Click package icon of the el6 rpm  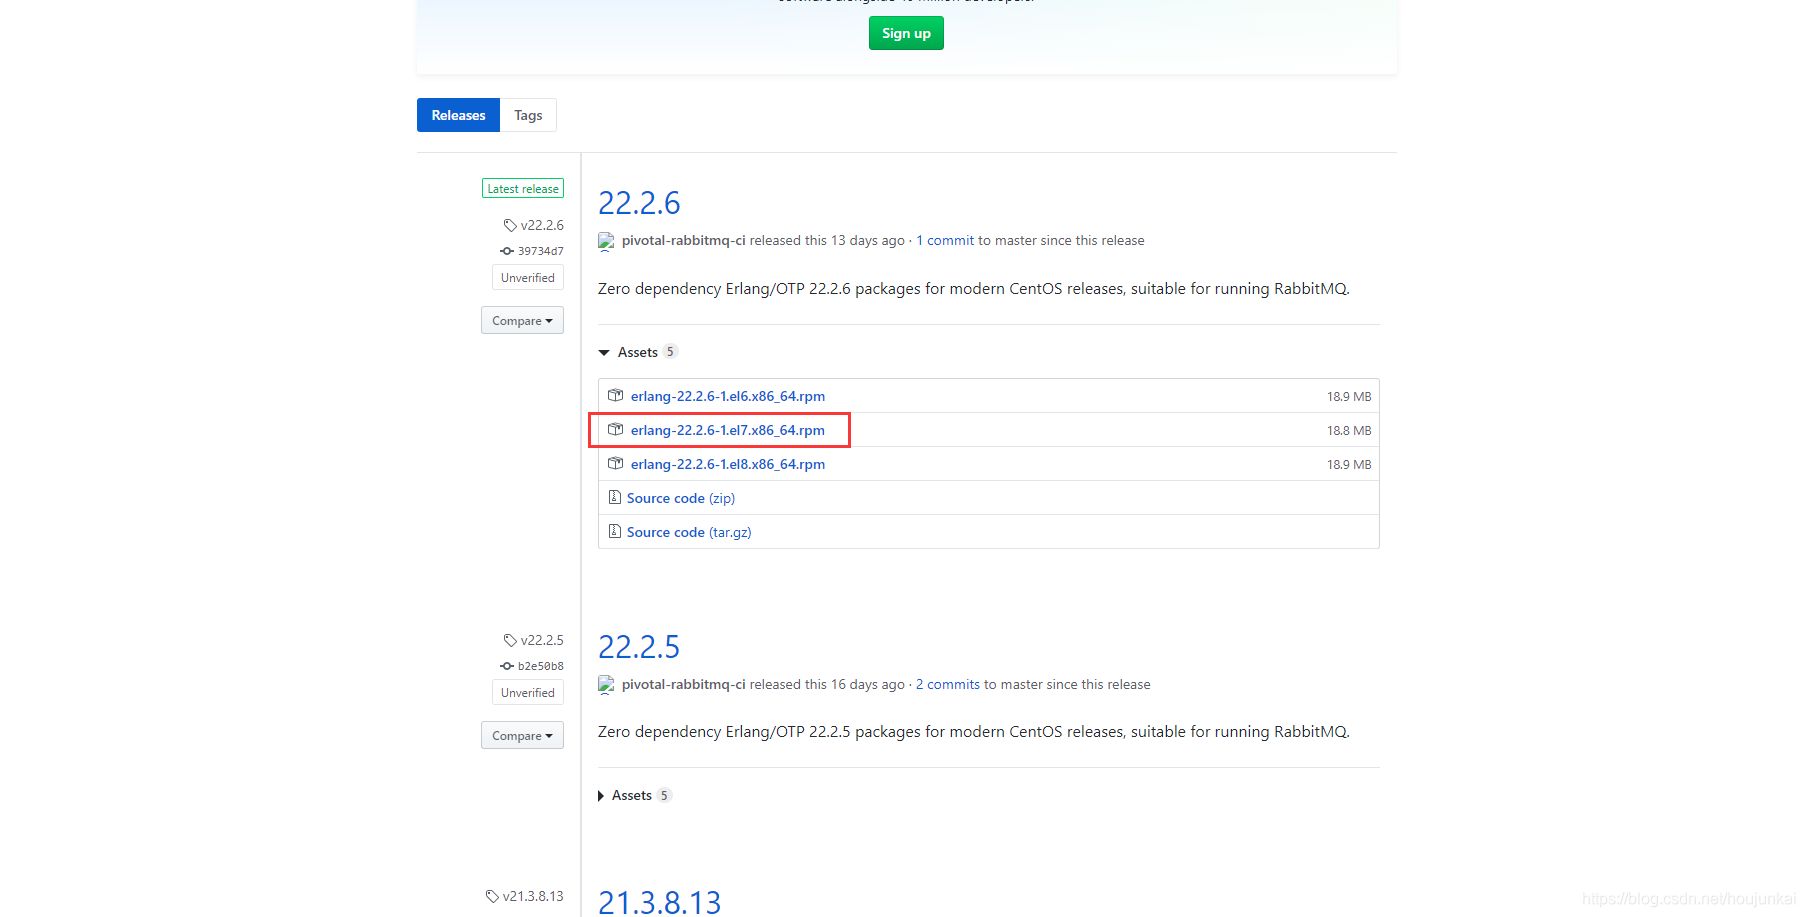(616, 395)
